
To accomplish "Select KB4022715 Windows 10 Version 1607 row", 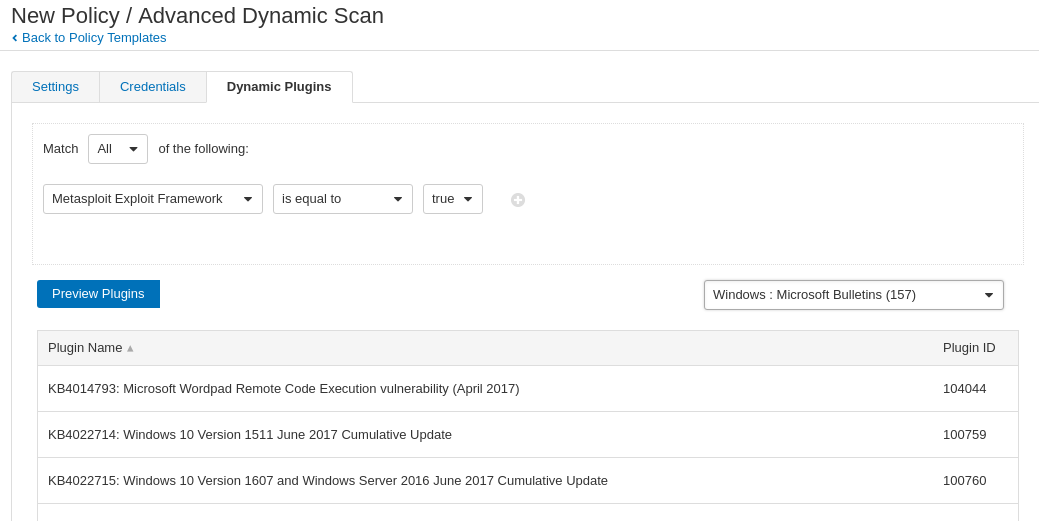I will point(527,481).
